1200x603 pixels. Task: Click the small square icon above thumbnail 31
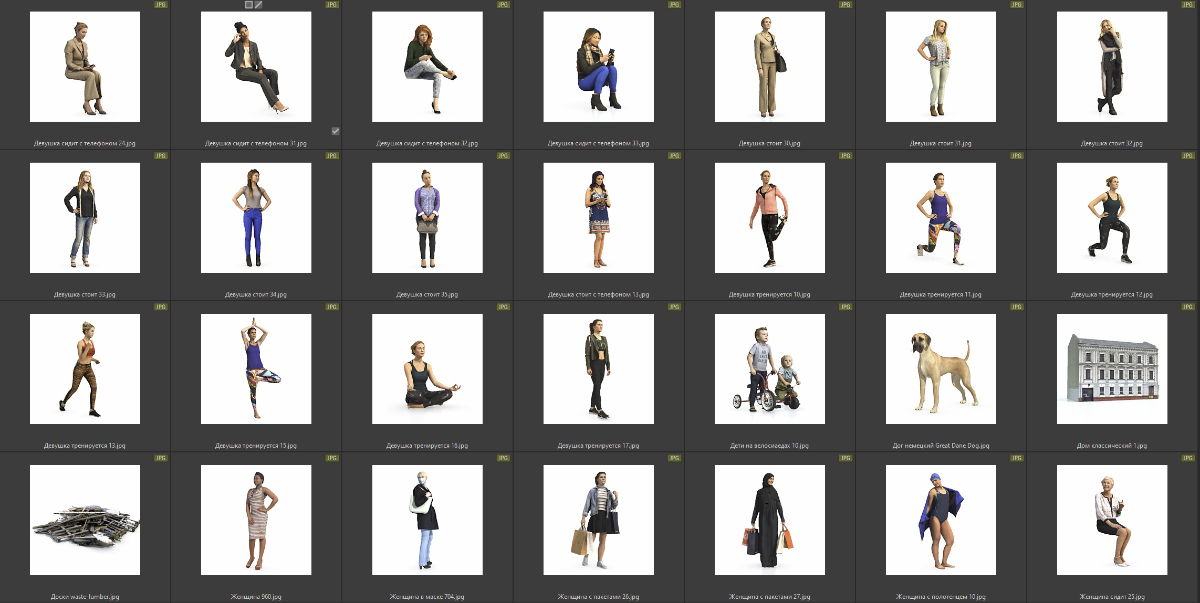coord(249,5)
